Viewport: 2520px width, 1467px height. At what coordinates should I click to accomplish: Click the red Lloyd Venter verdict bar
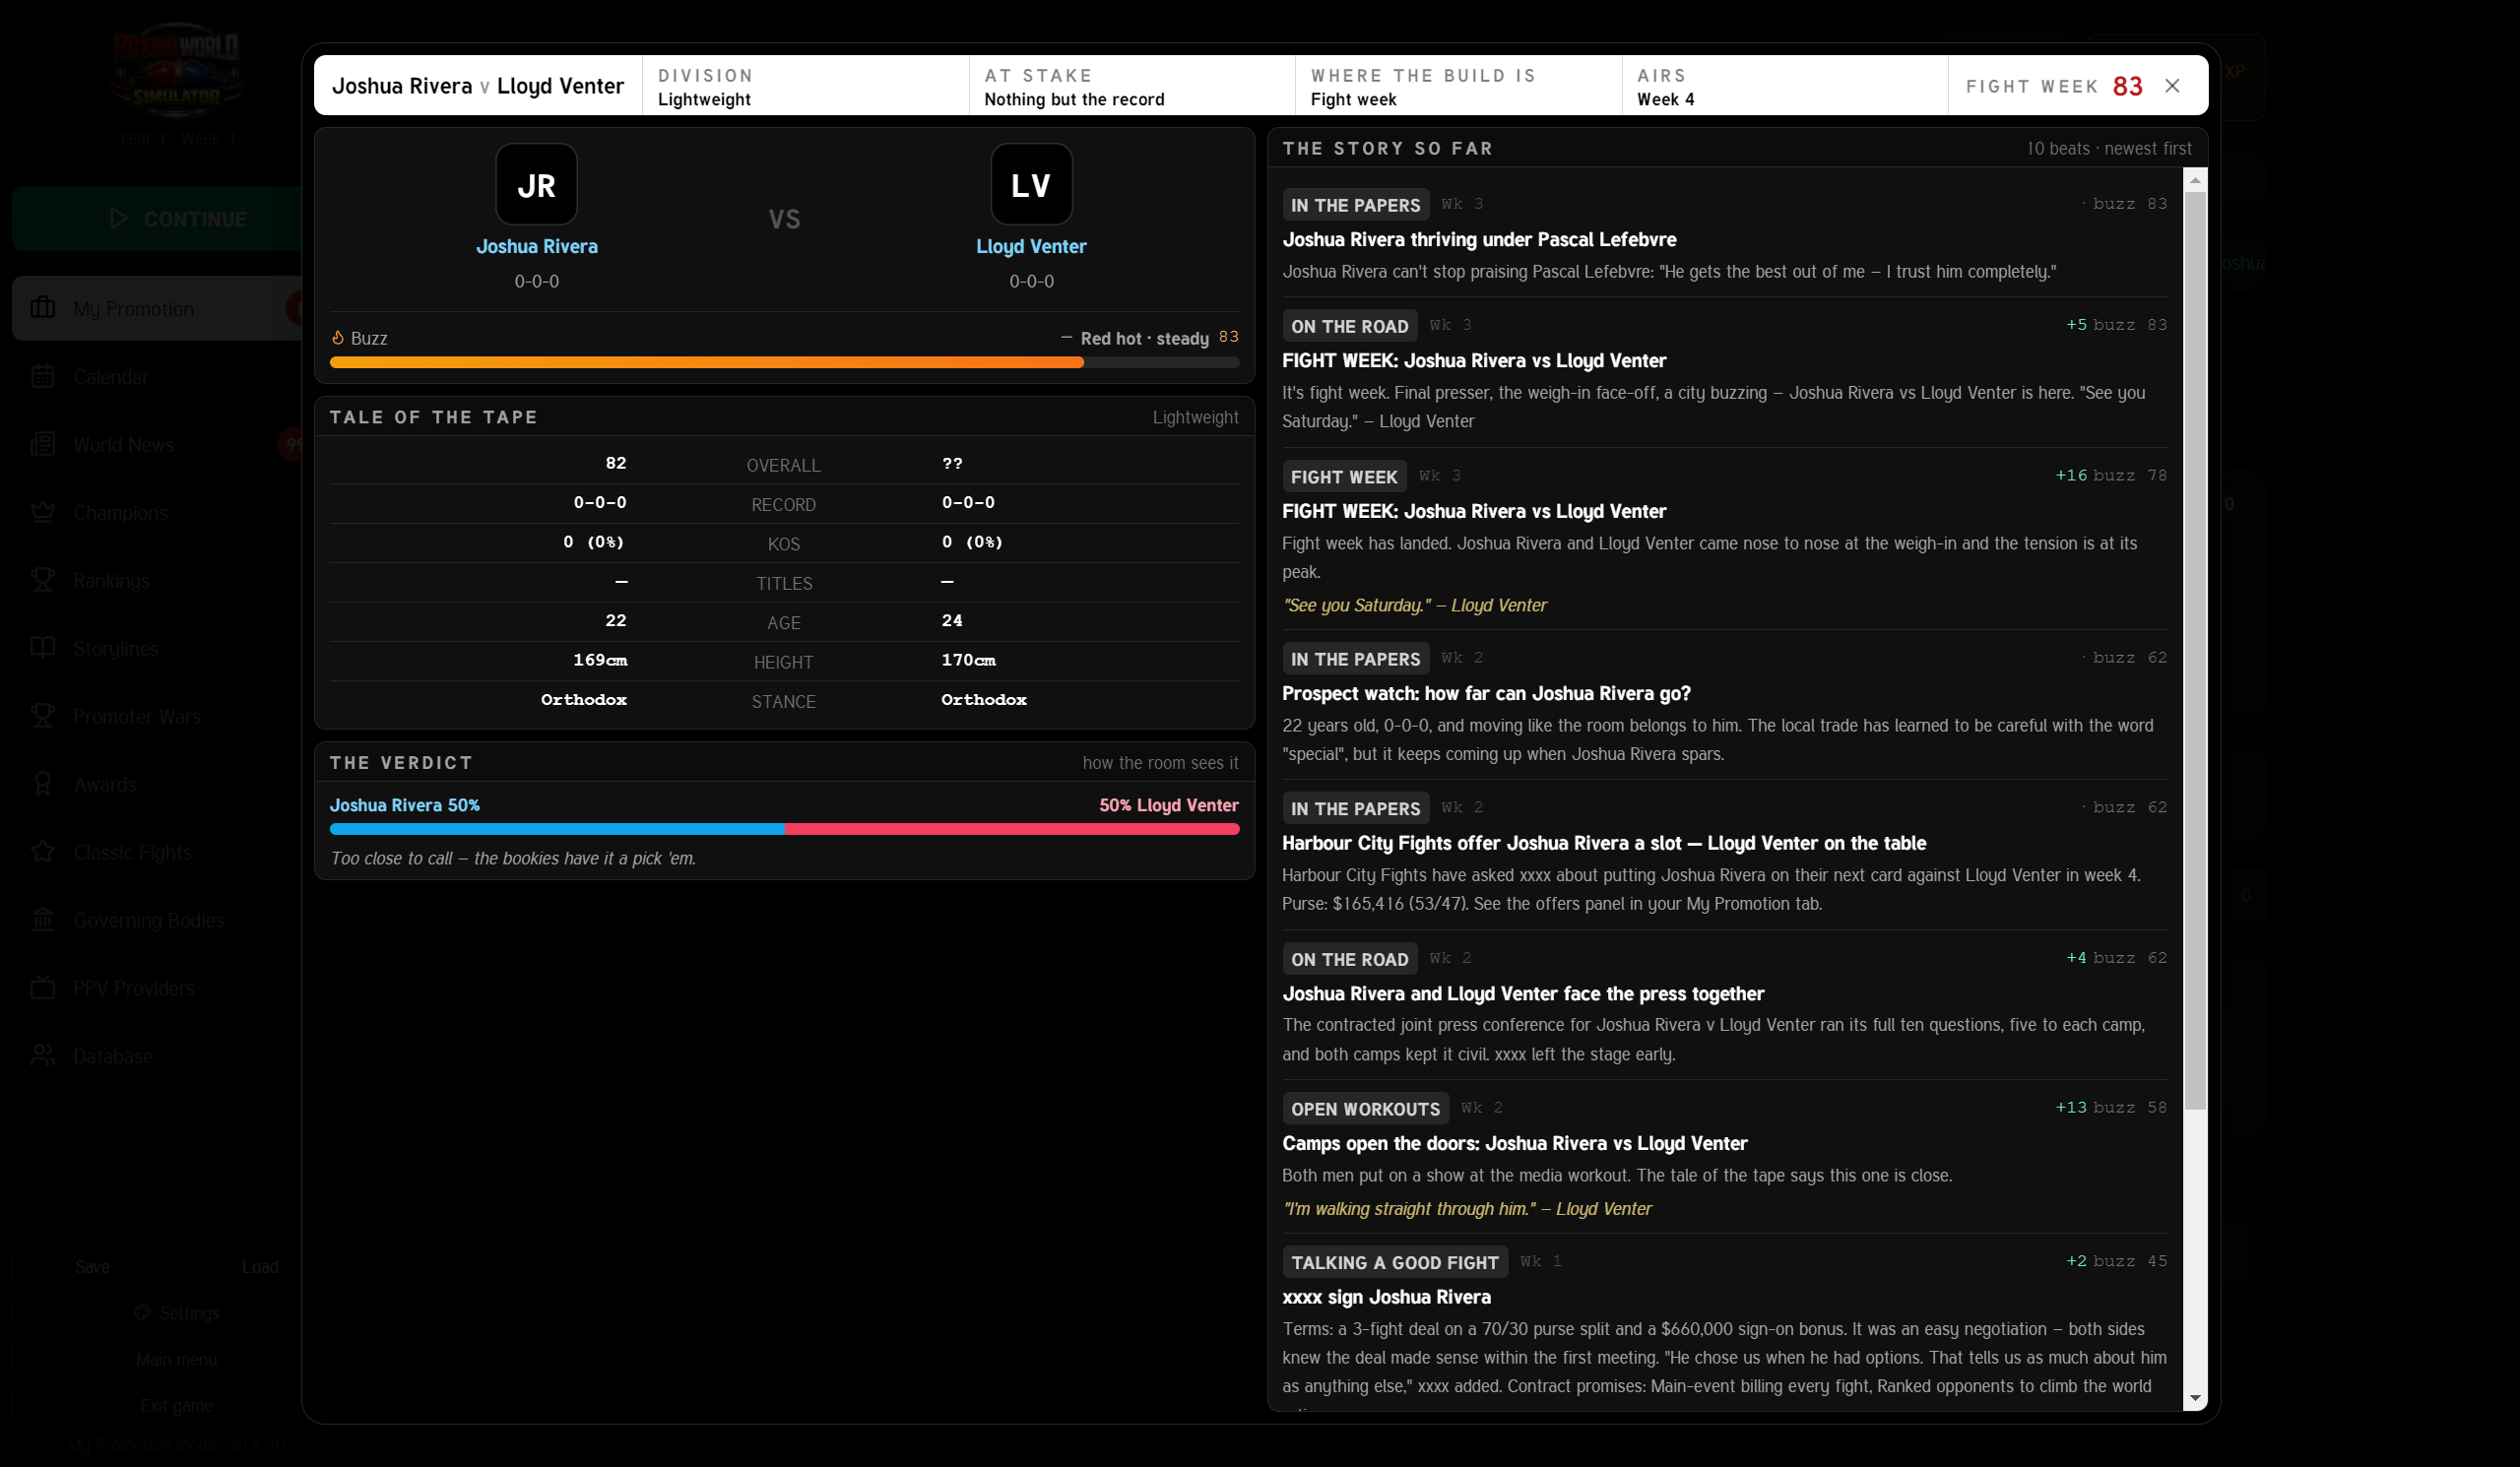coord(1012,829)
